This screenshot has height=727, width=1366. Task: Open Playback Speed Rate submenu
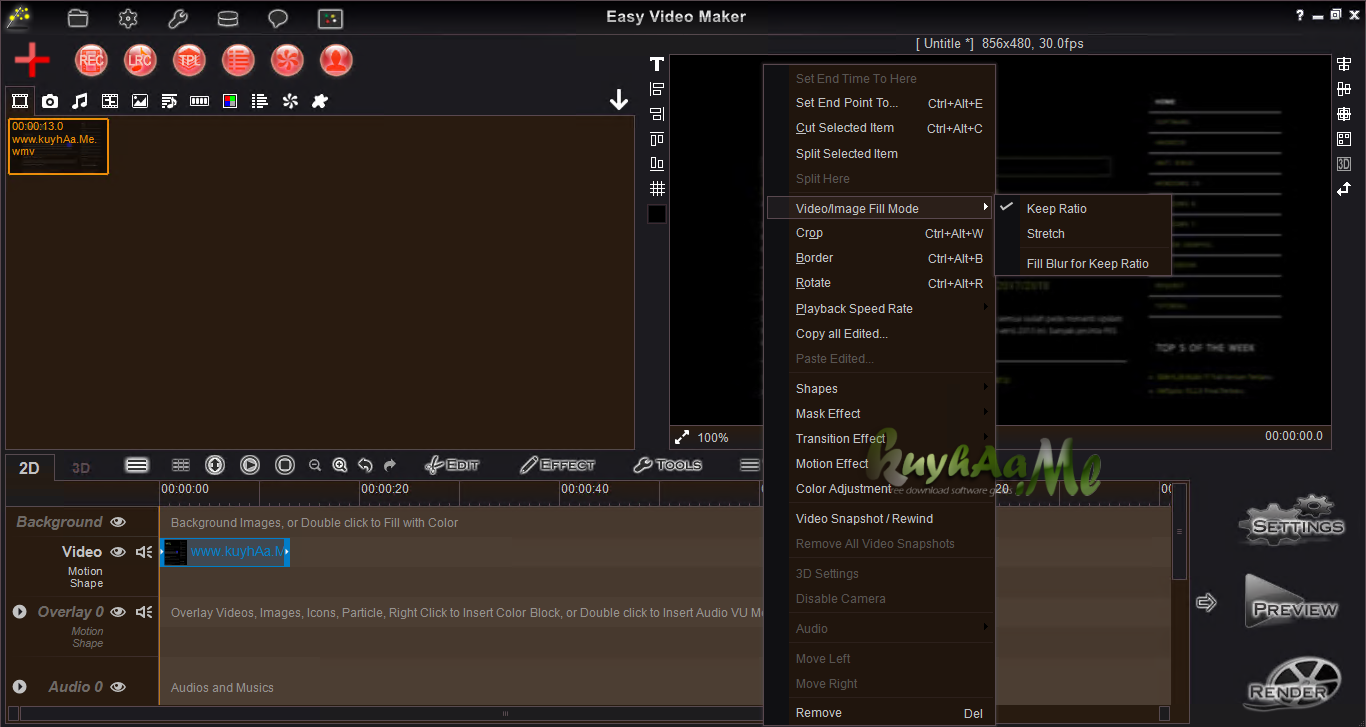(x=880, y=309)
